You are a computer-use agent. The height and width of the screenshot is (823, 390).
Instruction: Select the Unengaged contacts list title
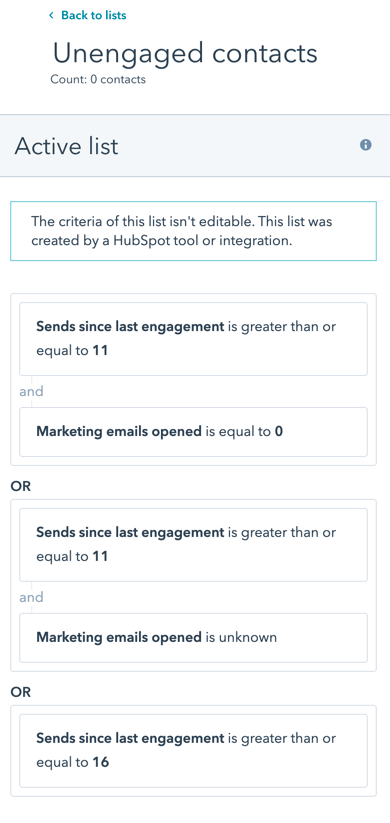coord(185,53)
